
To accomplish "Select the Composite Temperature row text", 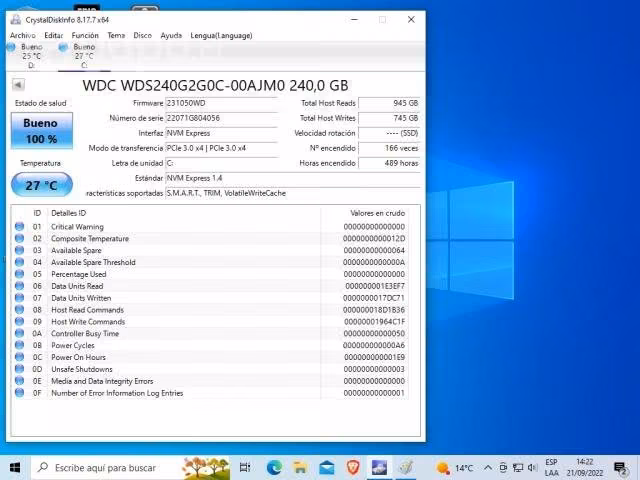I will (x=90, y=239).
